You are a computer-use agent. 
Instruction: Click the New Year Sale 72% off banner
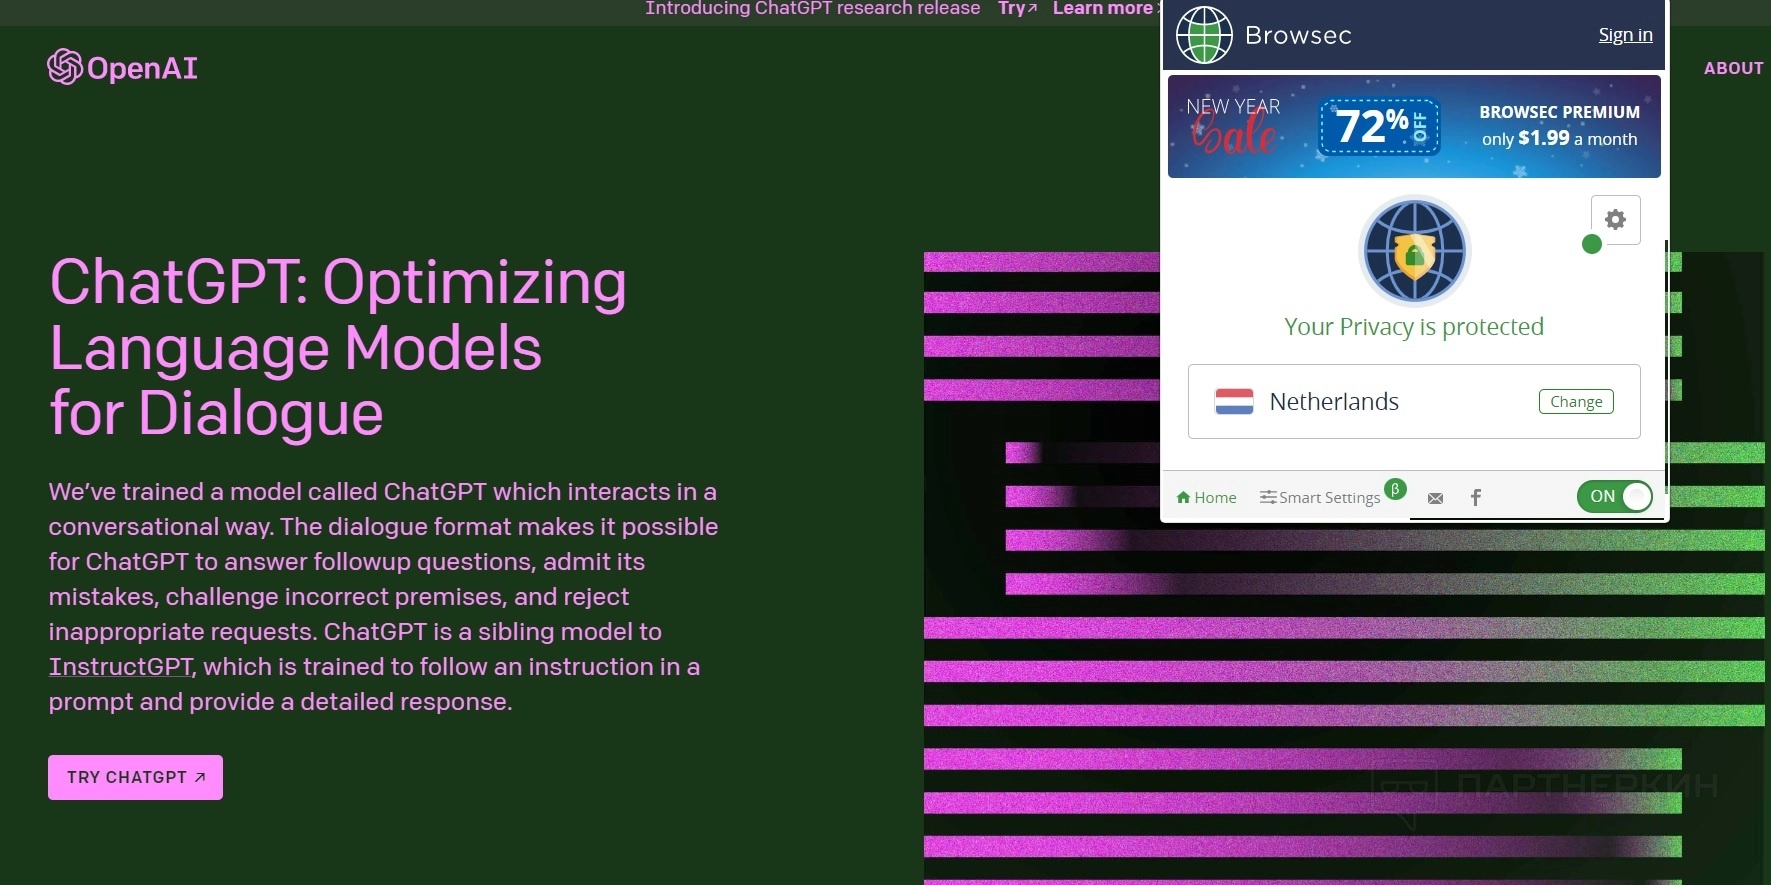click(1414, 127)
